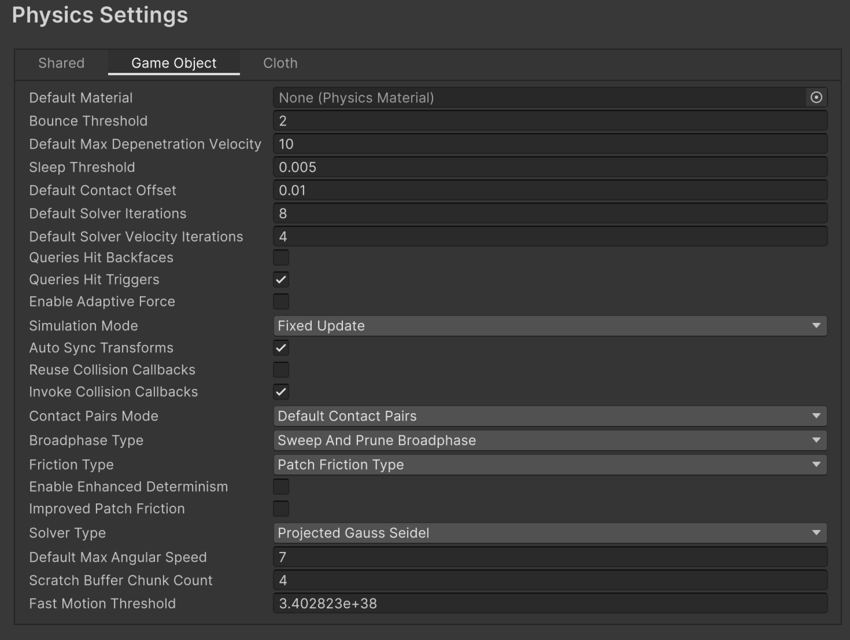Enable Enhanced Determinism
The image size is (850, 640).
coord(279,487)
